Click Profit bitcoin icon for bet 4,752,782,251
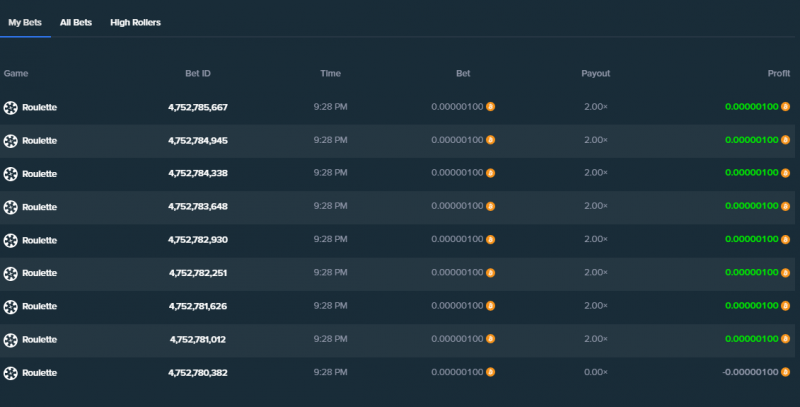Image resolution: width=800 pixels, height=407 pixels. pyautogui.click(x=786, y=272)
